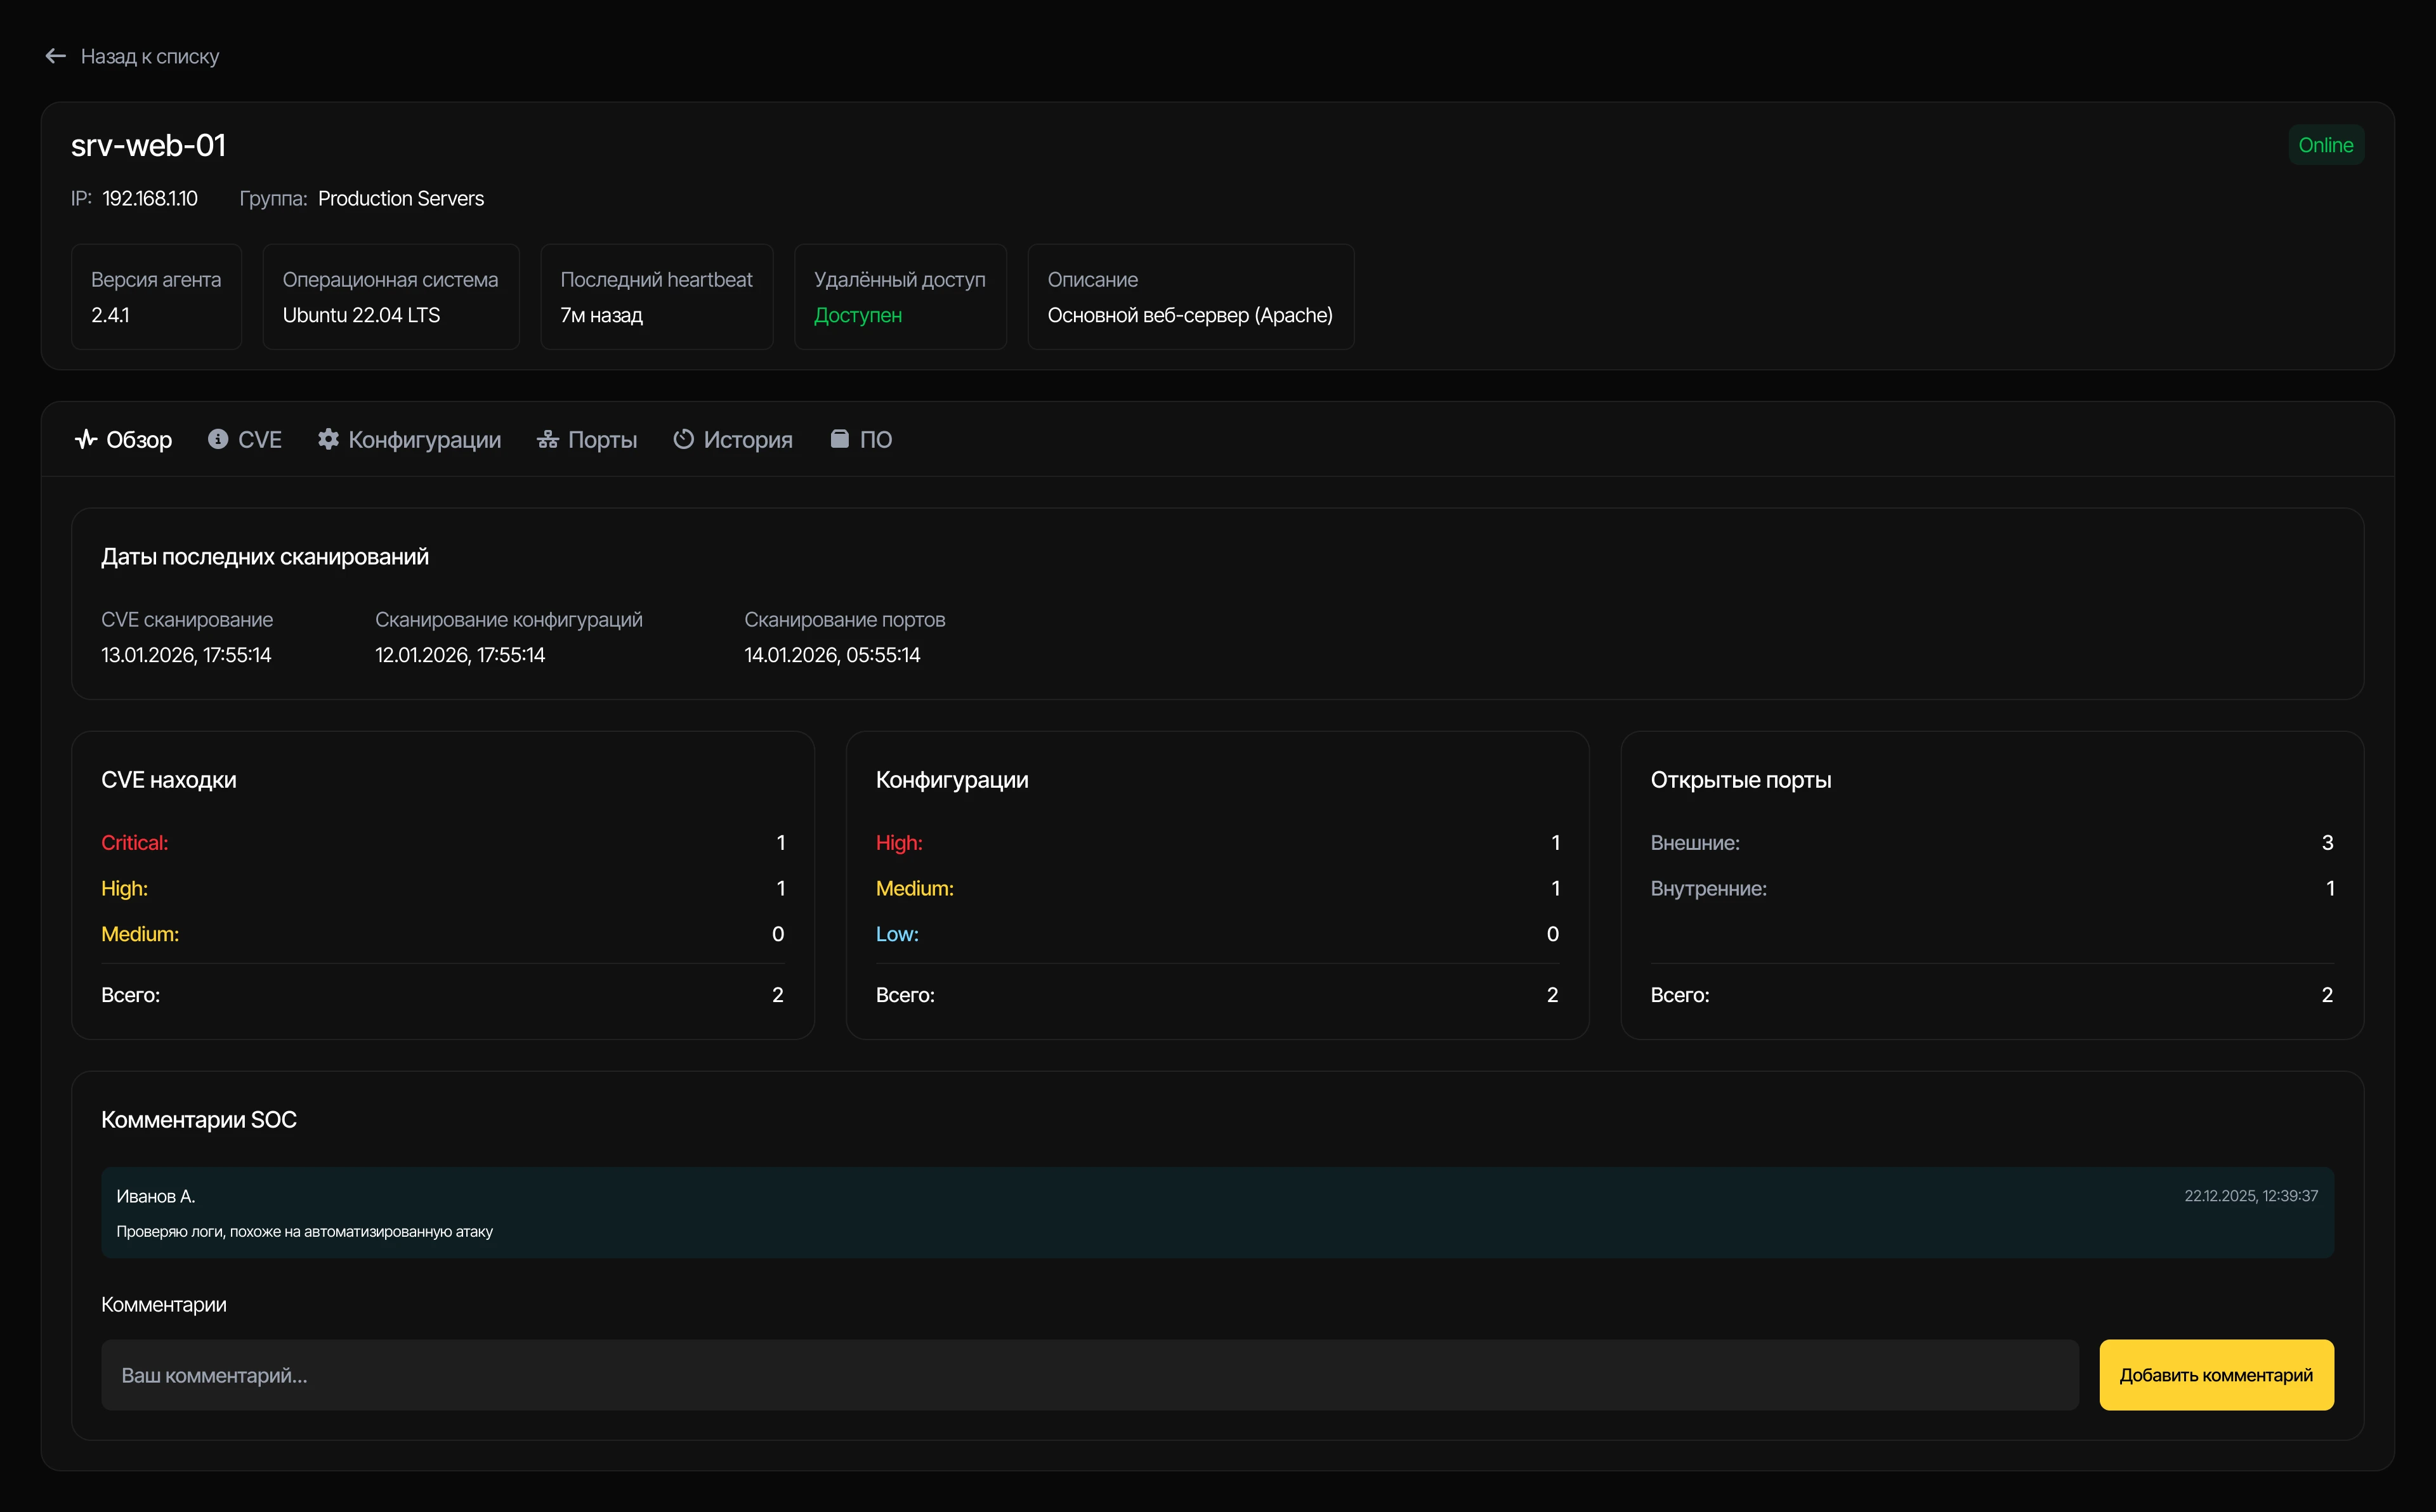Click the Сканирование конфигураций label
2436x1512 pixels.
[x=509, y=620]
